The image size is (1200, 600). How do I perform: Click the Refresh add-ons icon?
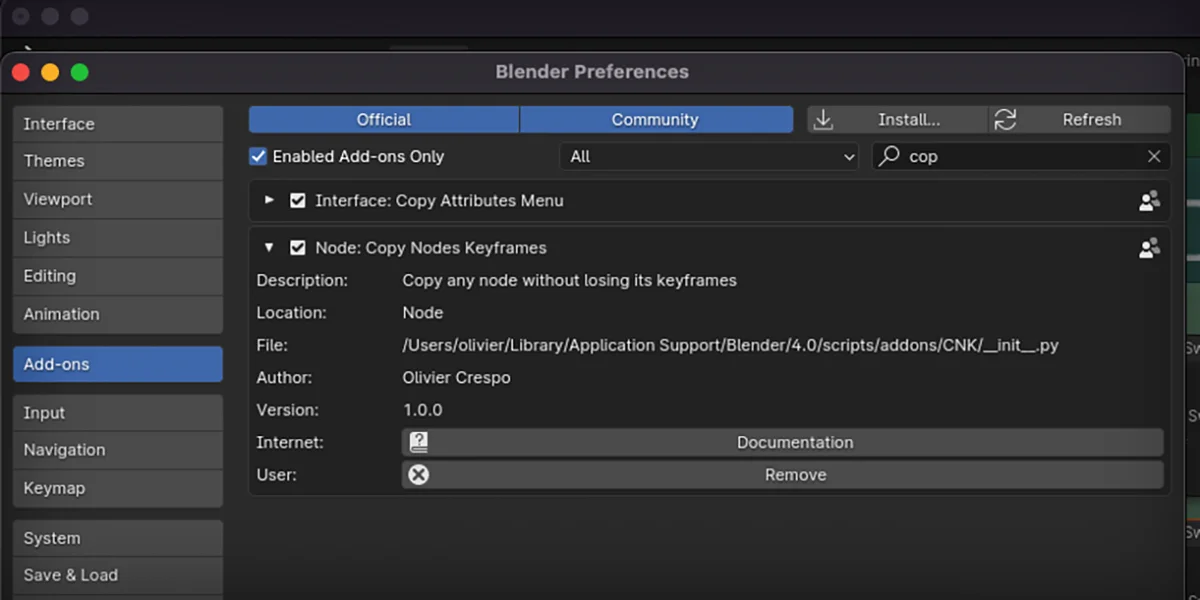pyautogui.click(x=1003, y=119)
